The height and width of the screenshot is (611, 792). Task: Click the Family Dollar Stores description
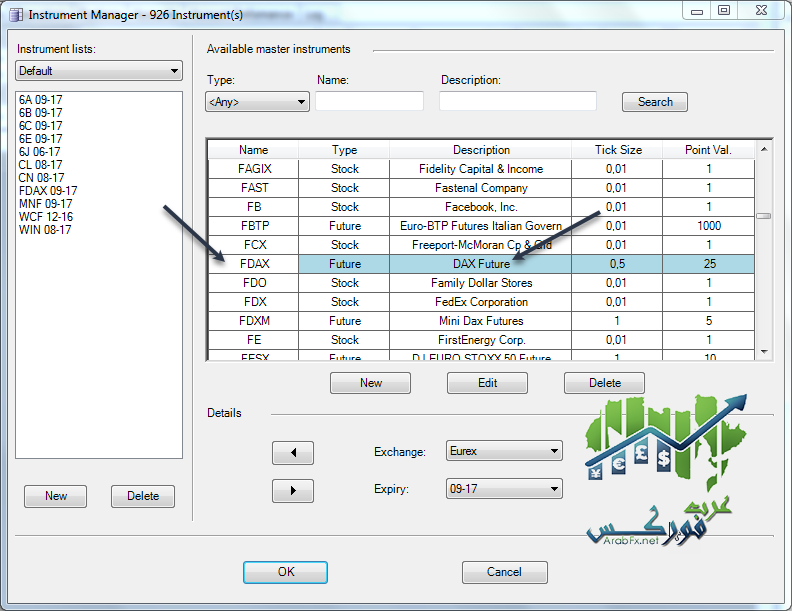click(481, 283)
